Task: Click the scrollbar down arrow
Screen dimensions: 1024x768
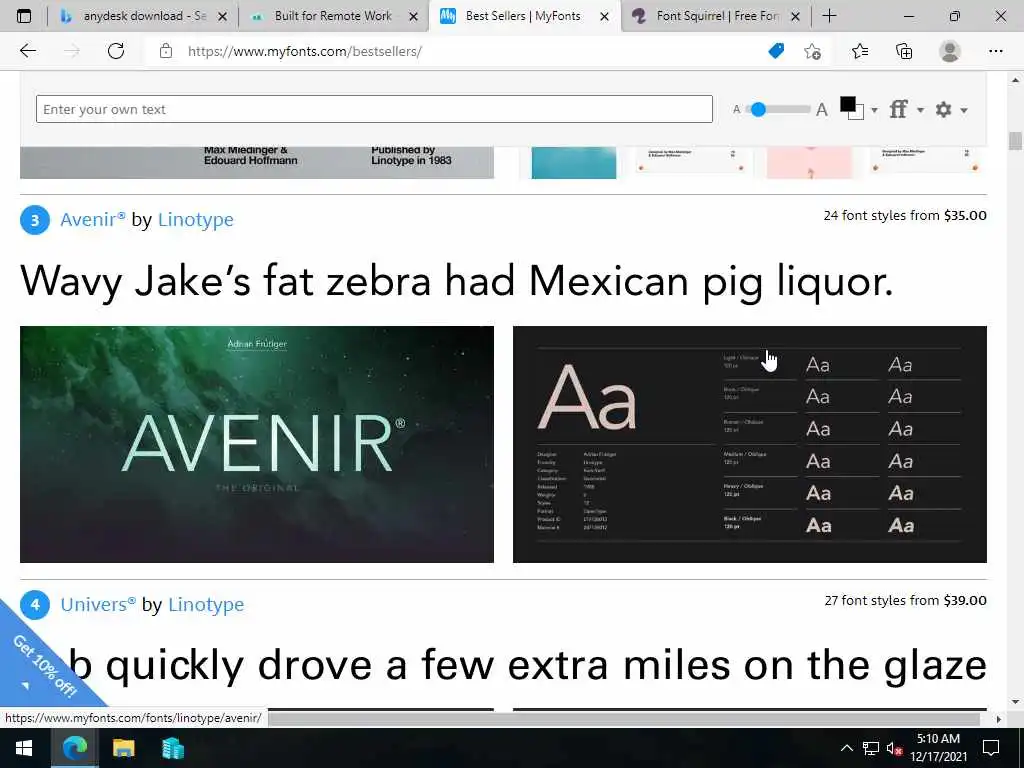Action: pyautogui.click(x=1014, y=701)
